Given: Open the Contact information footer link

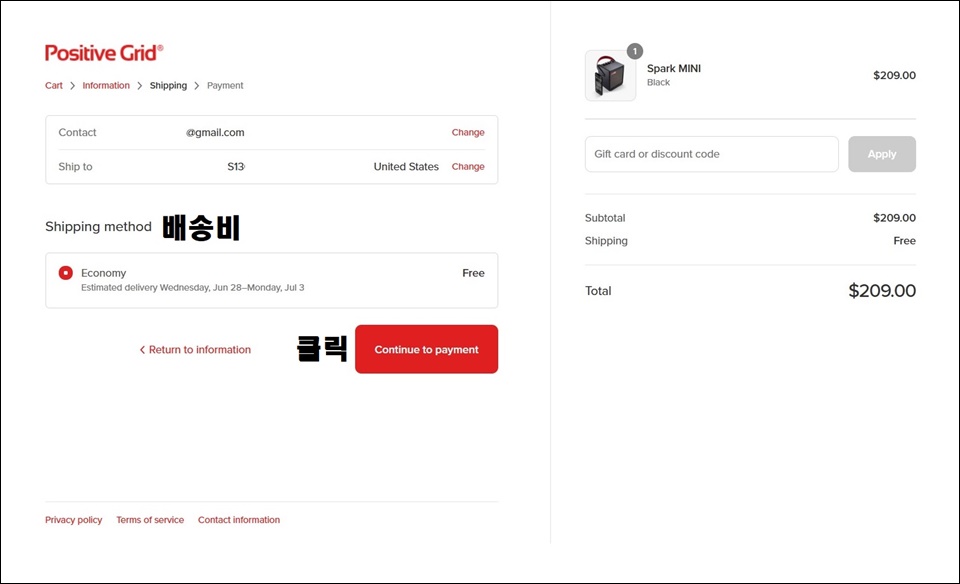Looking at the screenshot, I should pyautogui.click(x=239, y=520).
